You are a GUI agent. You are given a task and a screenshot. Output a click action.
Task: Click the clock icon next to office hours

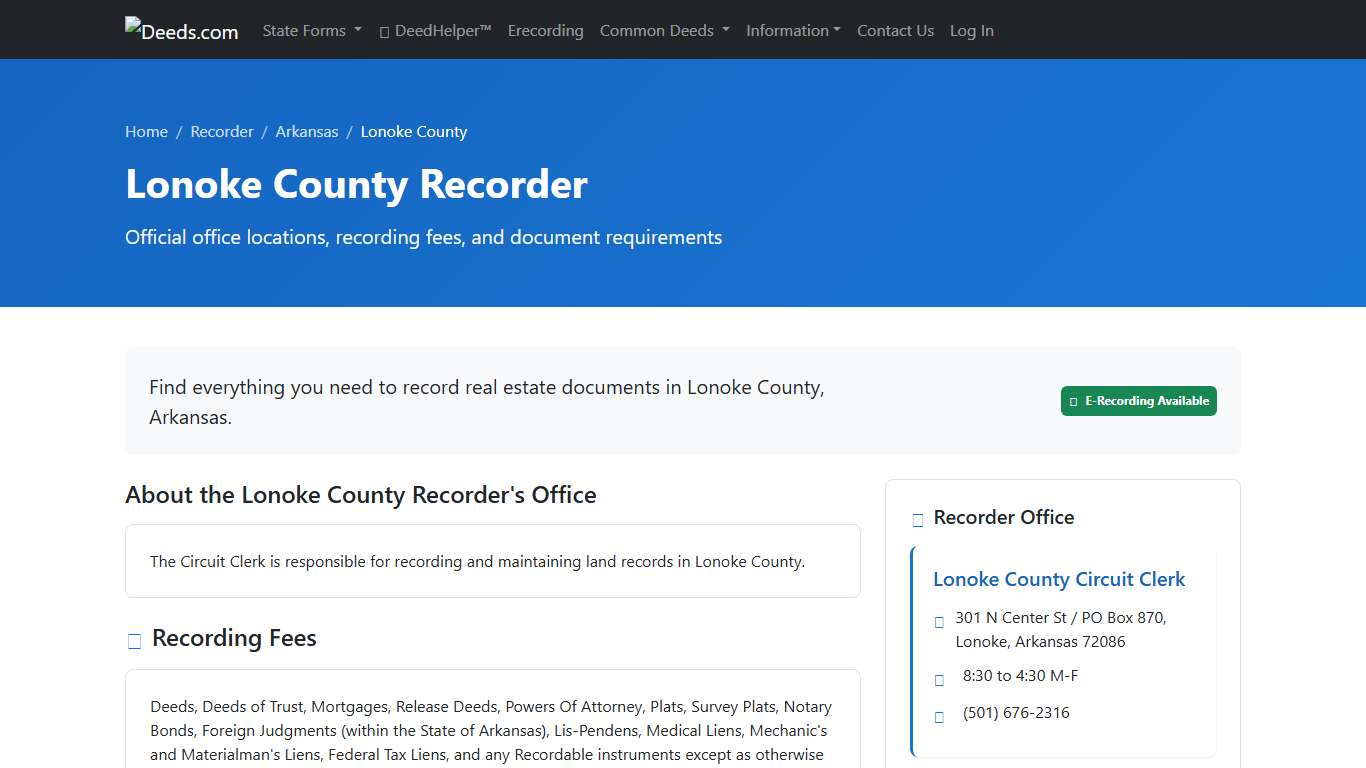pos(938,679)
